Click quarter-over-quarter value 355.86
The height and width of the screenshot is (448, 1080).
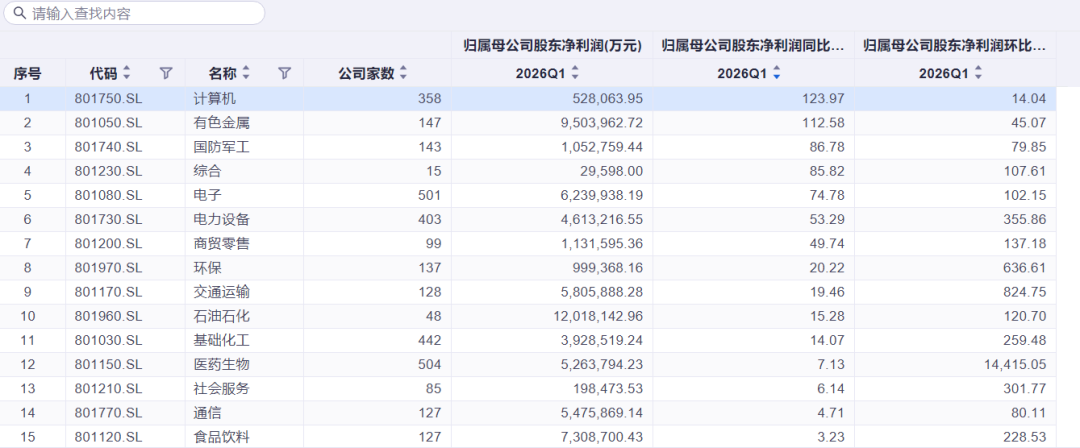click(x=1027, y=219)
